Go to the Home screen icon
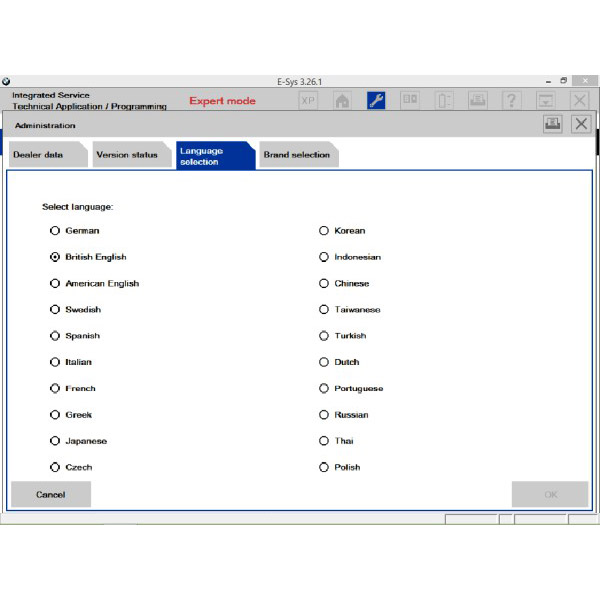600x600 pixels. point(342,100)
